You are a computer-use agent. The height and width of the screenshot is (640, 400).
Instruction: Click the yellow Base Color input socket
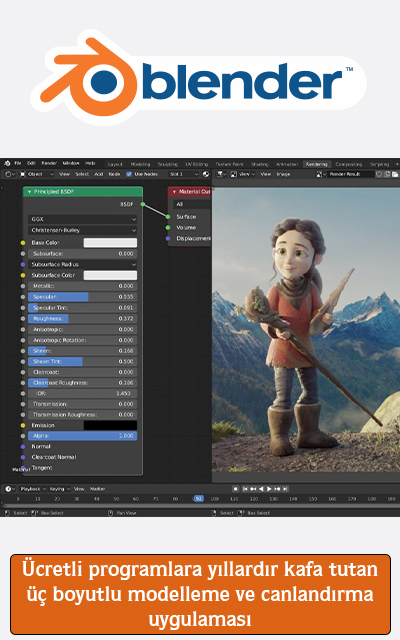[23, 243]
